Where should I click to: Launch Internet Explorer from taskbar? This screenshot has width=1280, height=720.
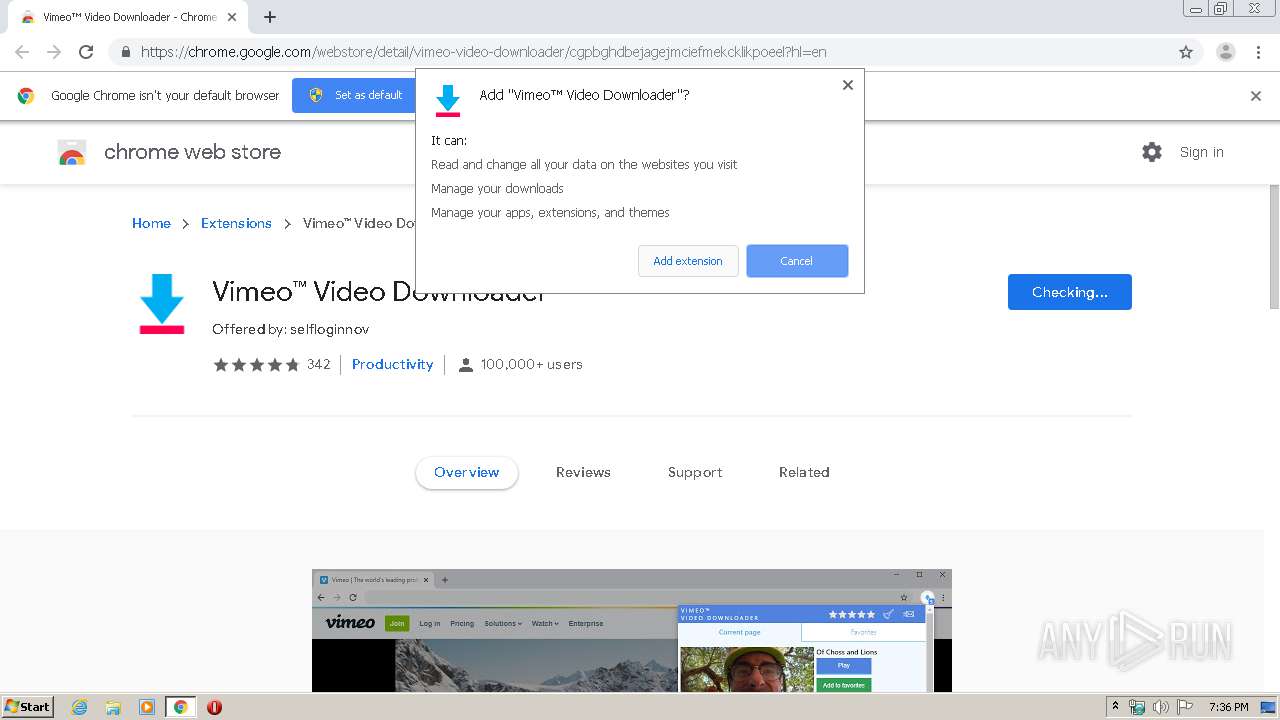click(80, 707)
